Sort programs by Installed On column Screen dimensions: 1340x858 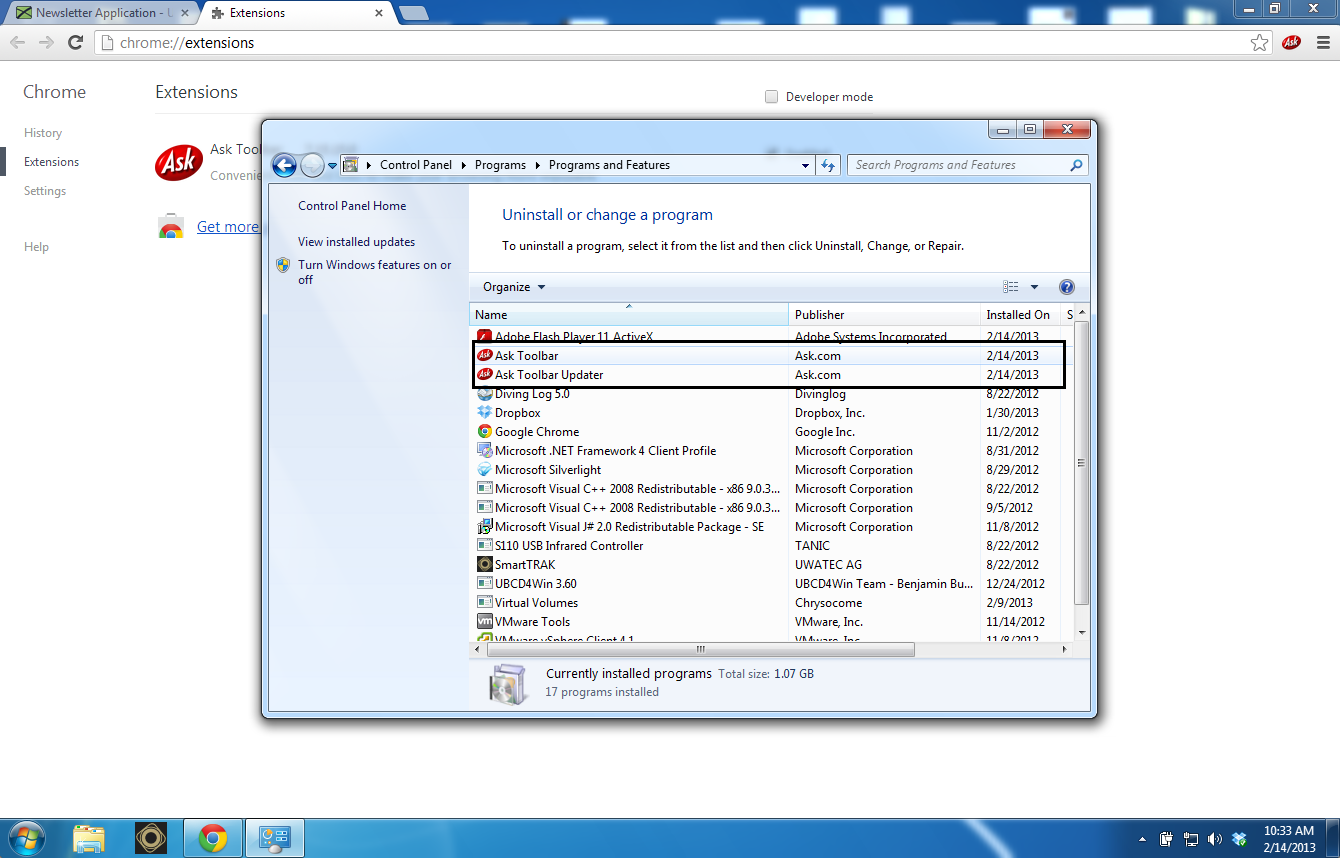(x=1020, y=315)
